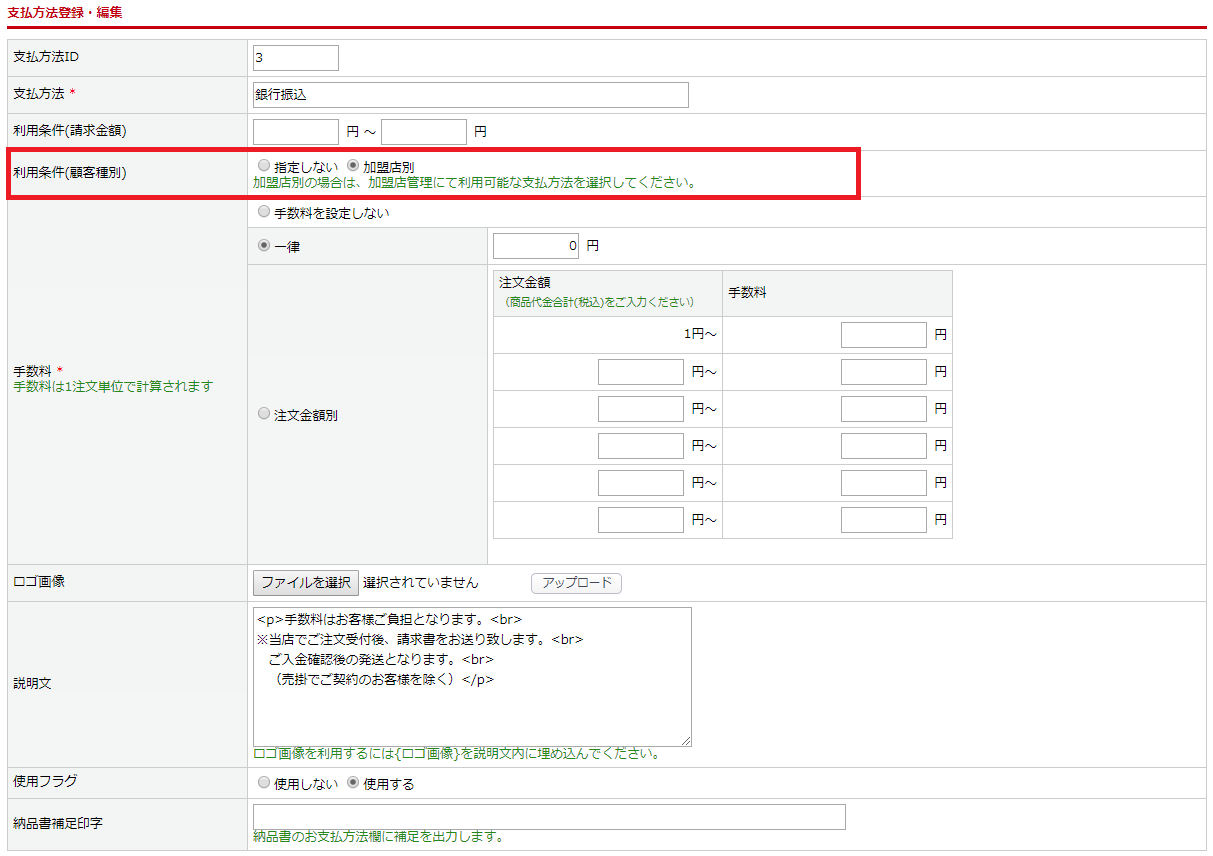Click the maximum 請求金額 input field
Viewport: 1213px width, 856px height.
point(424,132)
